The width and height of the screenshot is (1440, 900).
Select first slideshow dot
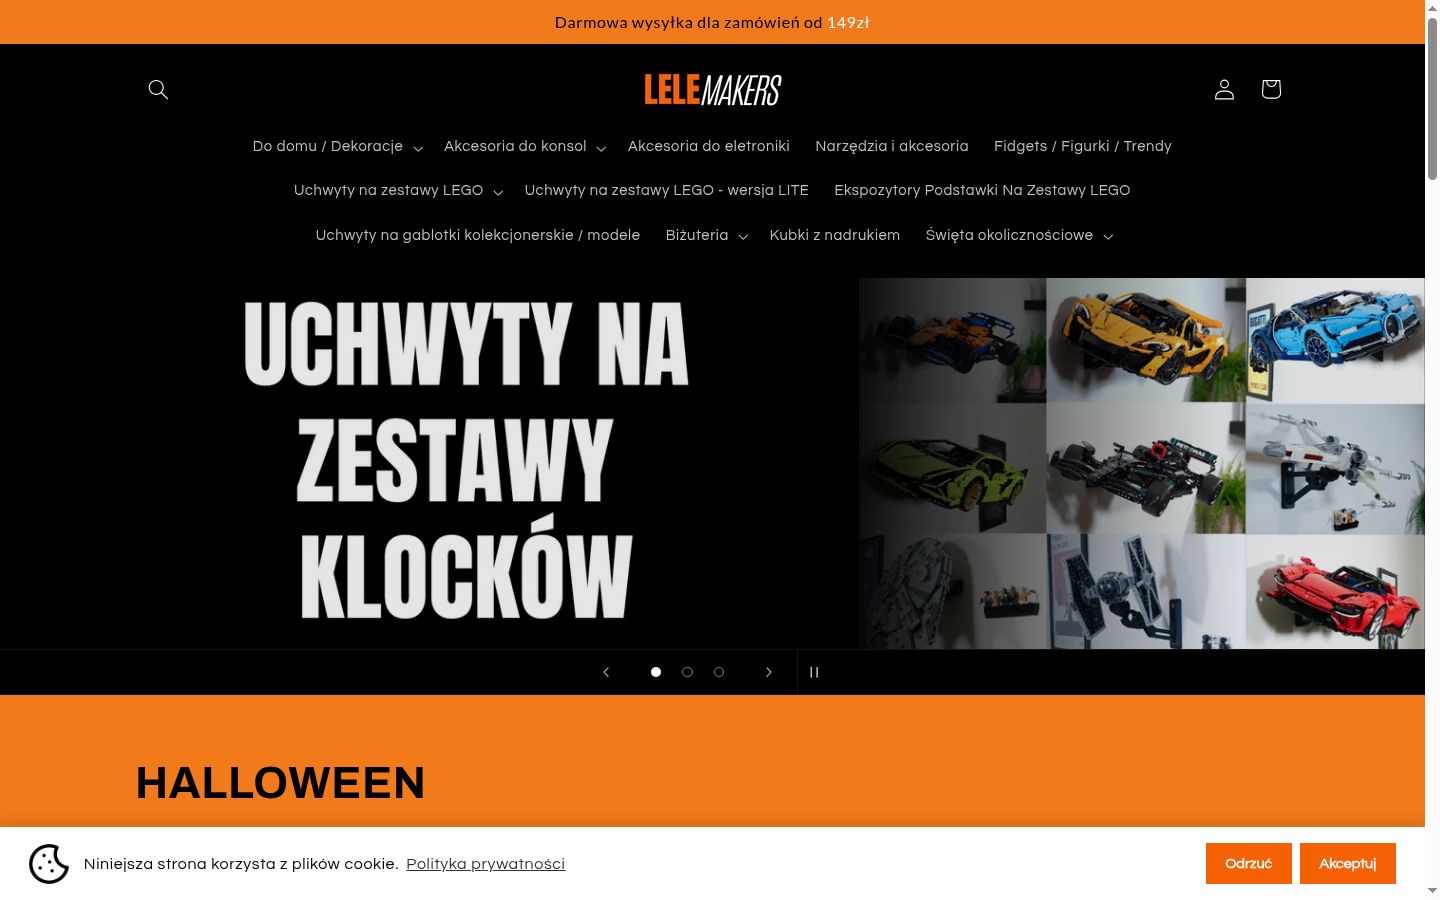[x=656, y=672]
